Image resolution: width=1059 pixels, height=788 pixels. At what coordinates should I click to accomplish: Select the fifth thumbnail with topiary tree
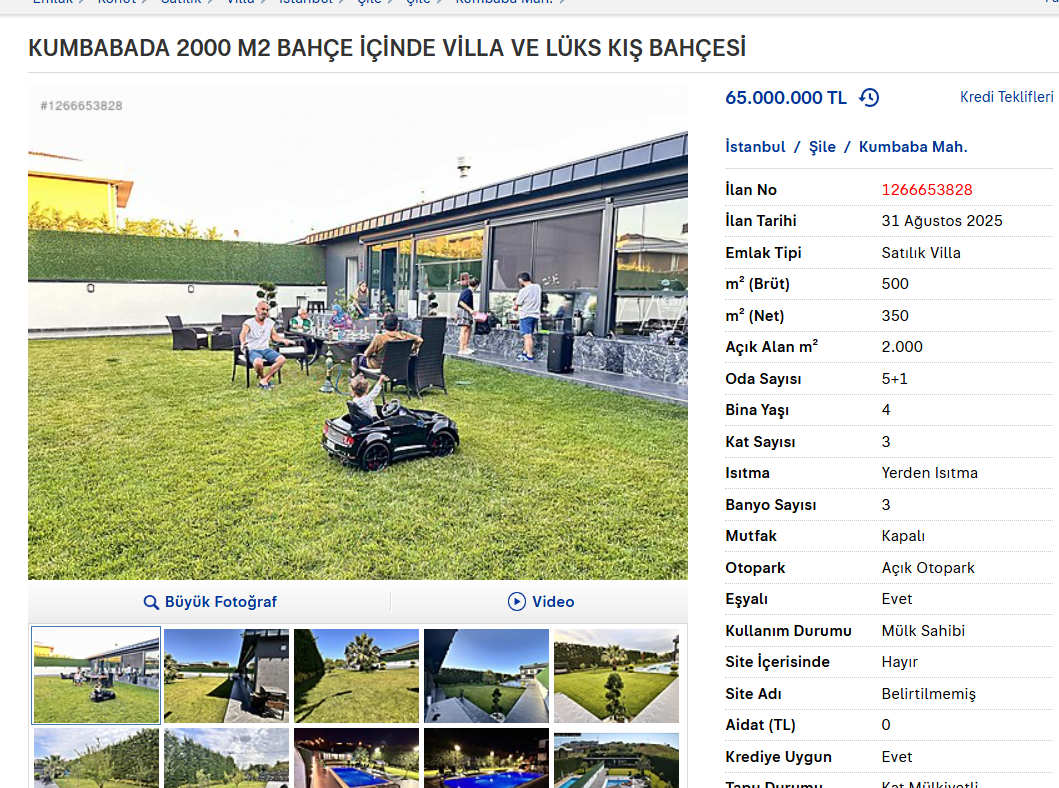[x=617, y=676]
